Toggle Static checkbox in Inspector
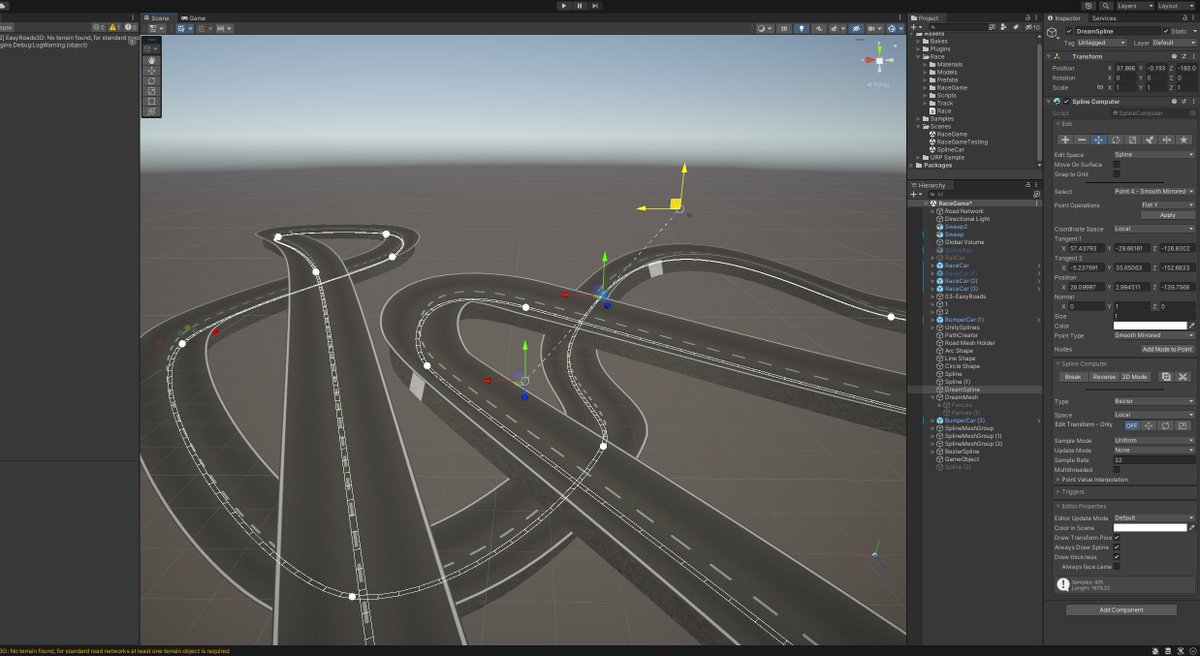 1165,31
